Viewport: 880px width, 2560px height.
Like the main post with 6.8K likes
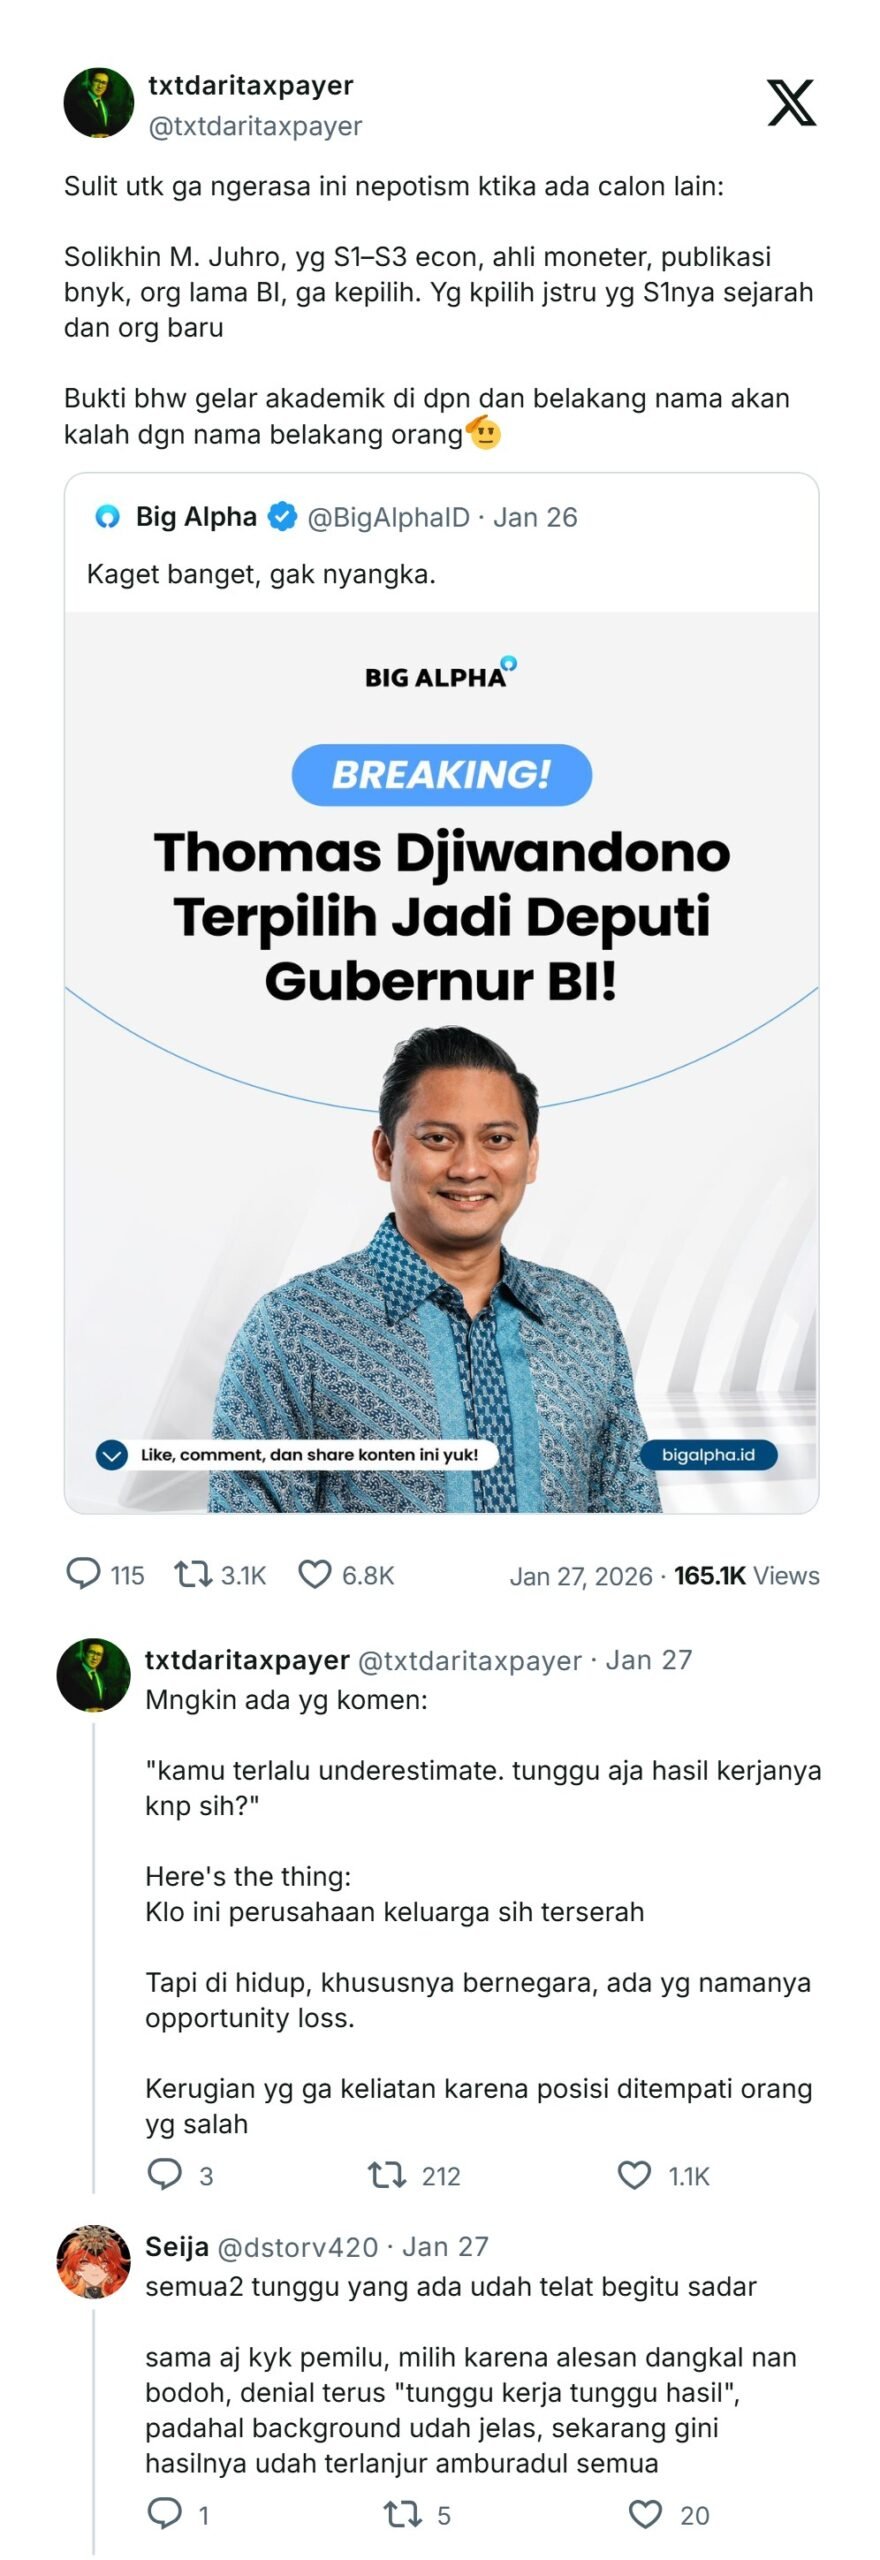314,1574
